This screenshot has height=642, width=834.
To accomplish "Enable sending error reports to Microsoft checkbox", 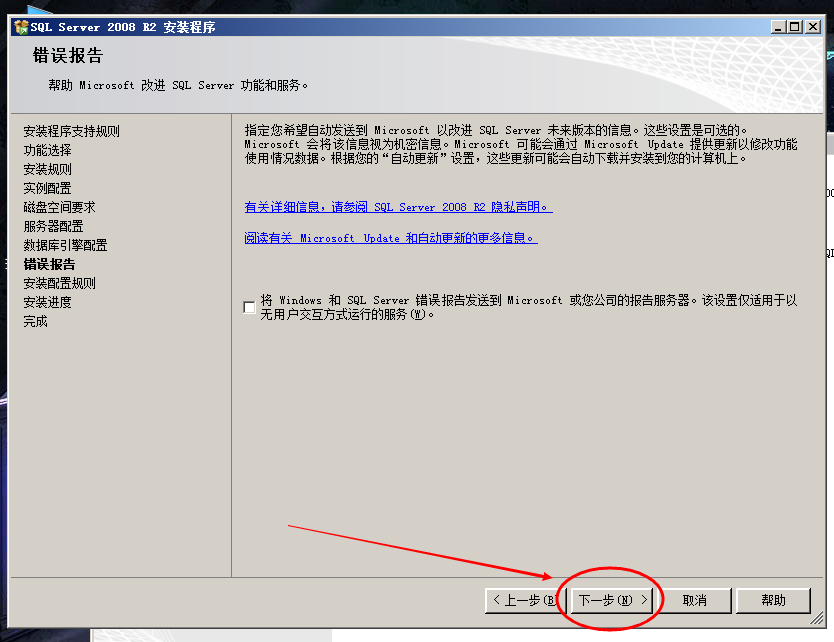I will 249,307.
